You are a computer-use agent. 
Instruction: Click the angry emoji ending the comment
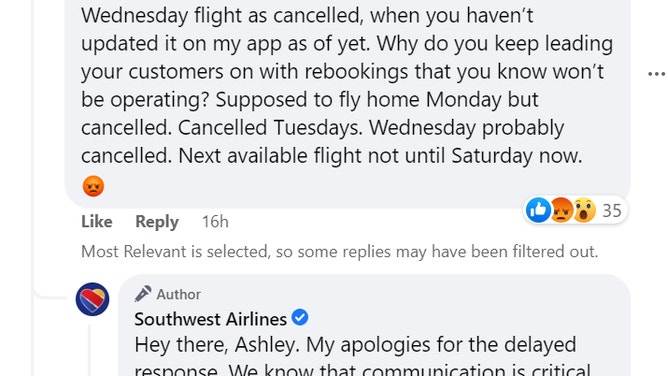(x=93, y=186)
